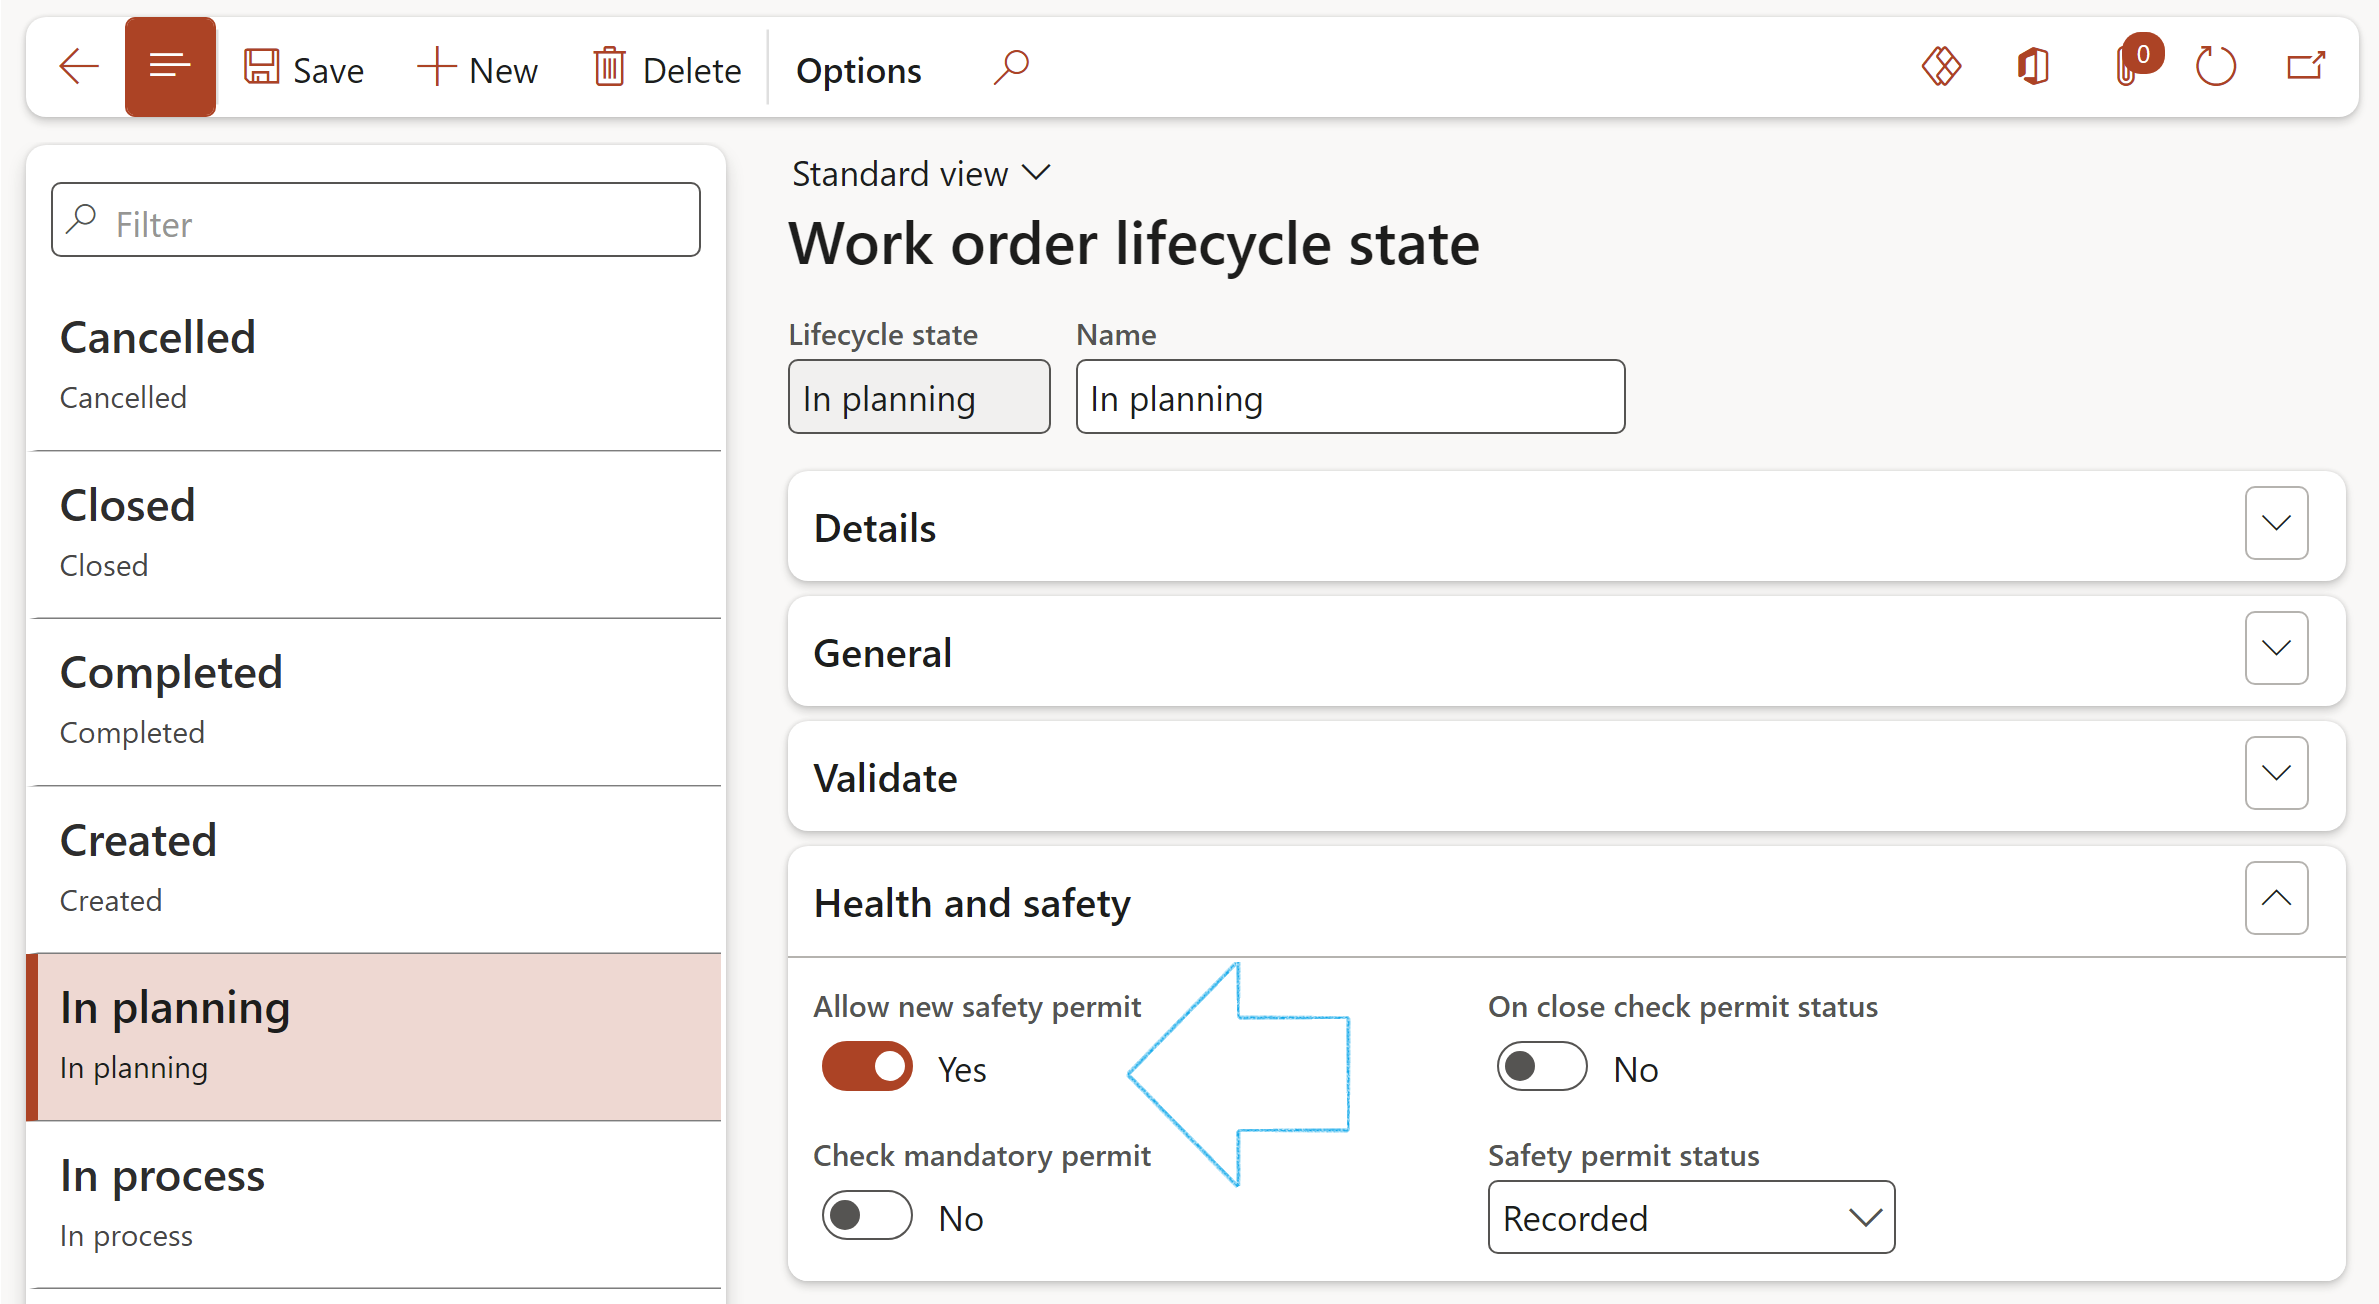Open in Microsoft Office icon

(x=2032, y=67)
